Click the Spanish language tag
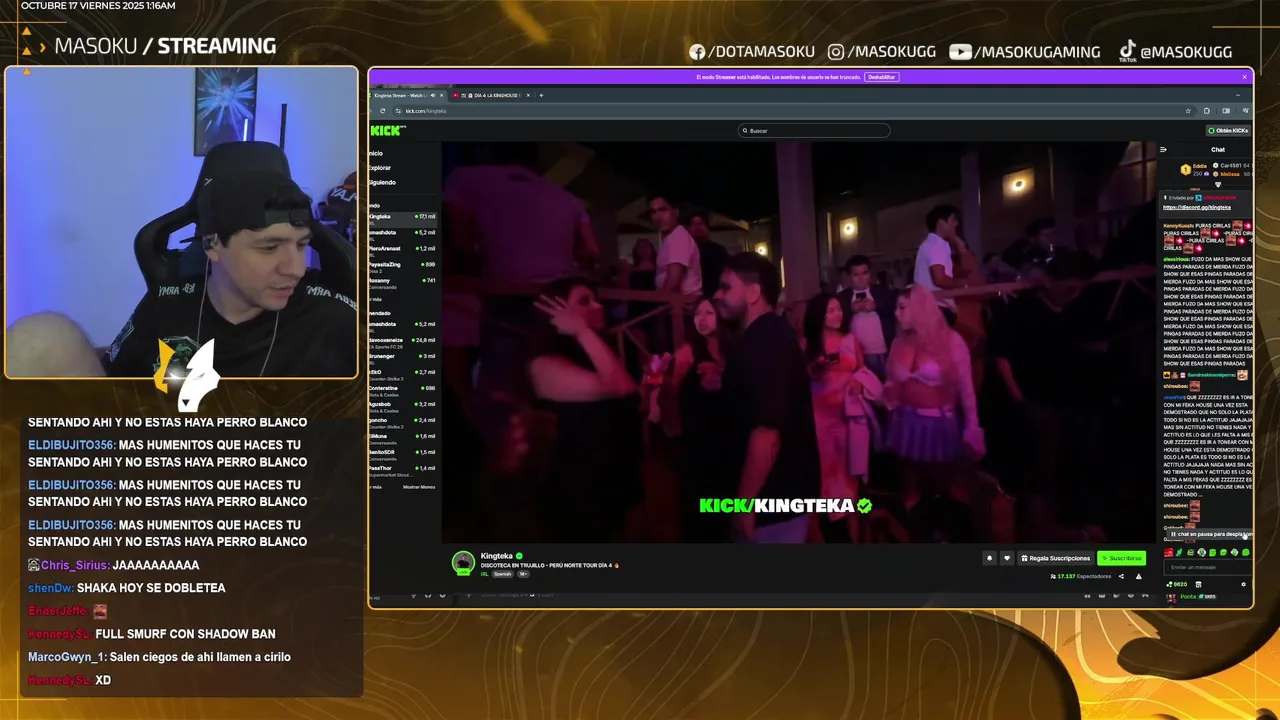This screenshot has height=720, width=1280. click(x=502, y=574)
